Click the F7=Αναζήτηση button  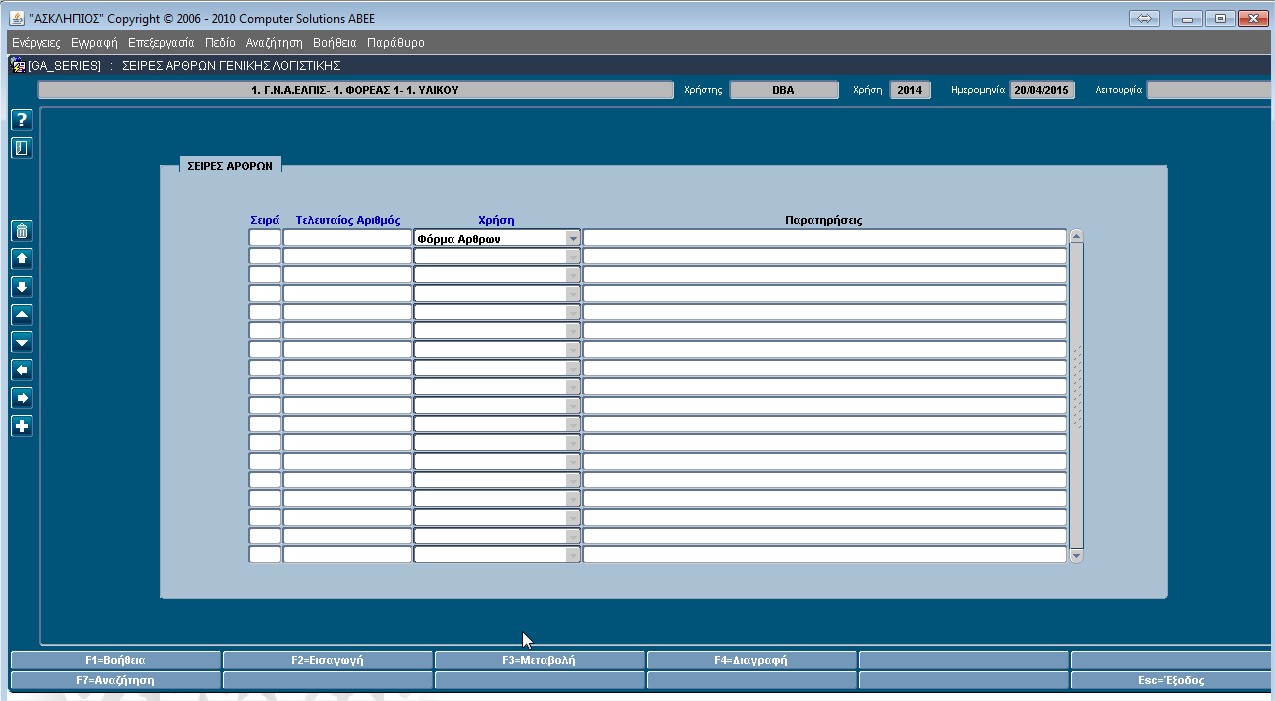115,680
